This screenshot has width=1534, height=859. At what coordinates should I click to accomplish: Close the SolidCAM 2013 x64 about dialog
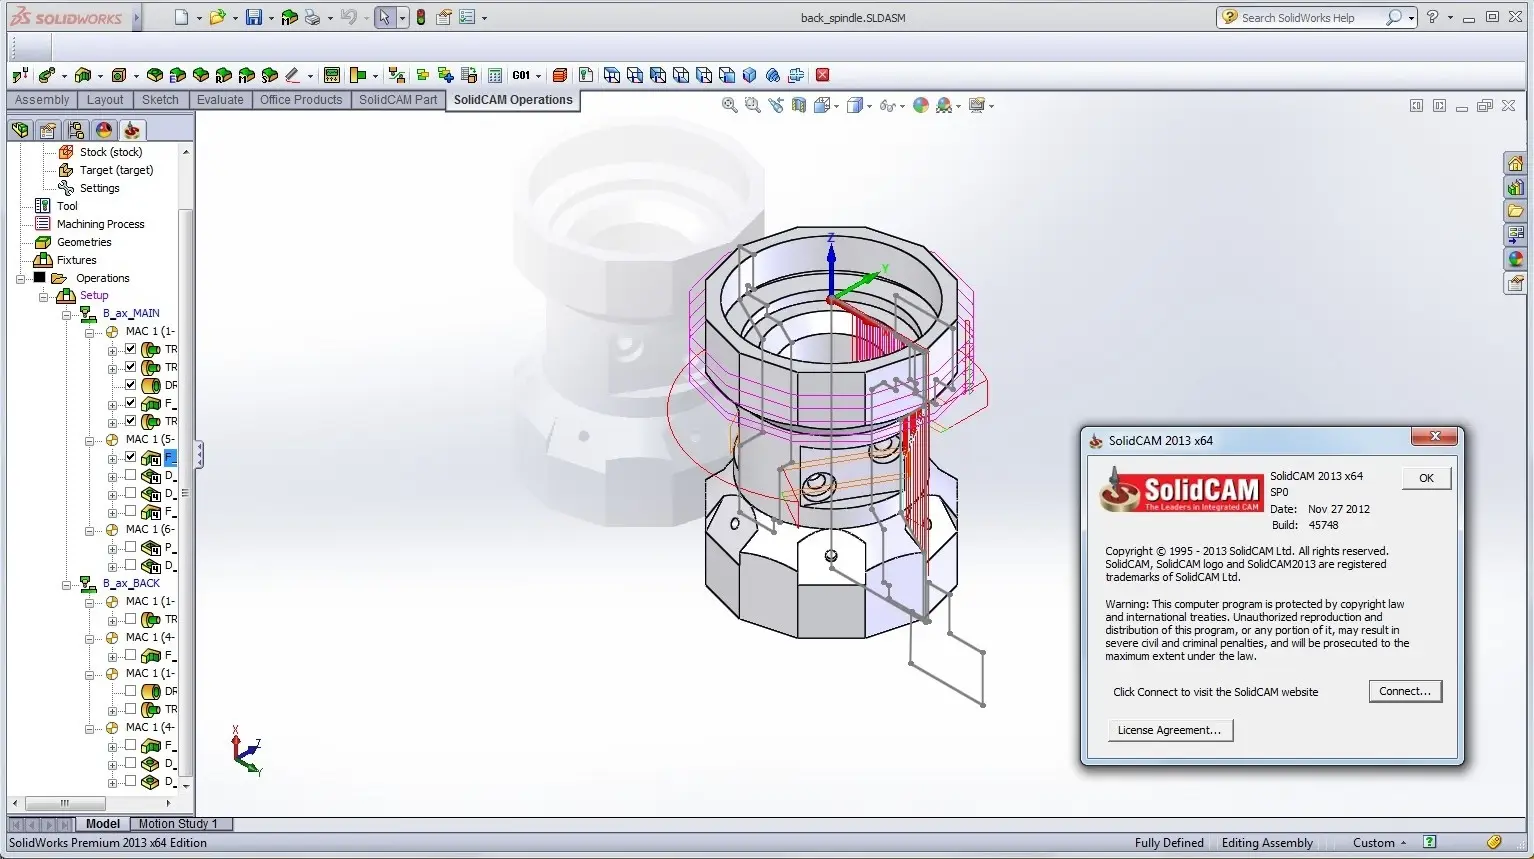coord(1435,436)
